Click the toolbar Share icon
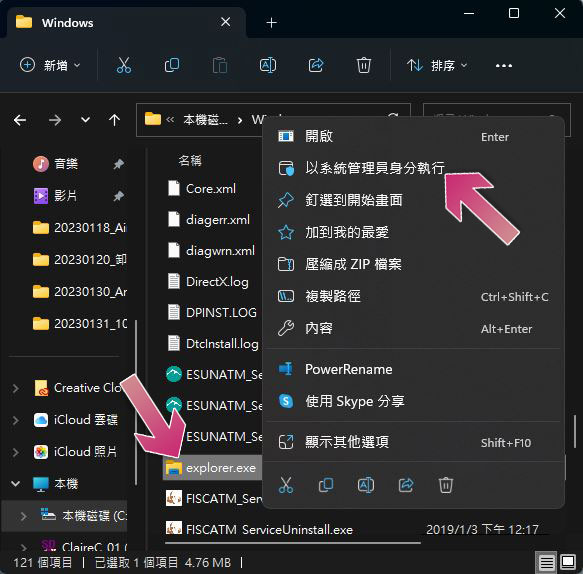Viewport: 583px width, 574px height. pos(316,65)
